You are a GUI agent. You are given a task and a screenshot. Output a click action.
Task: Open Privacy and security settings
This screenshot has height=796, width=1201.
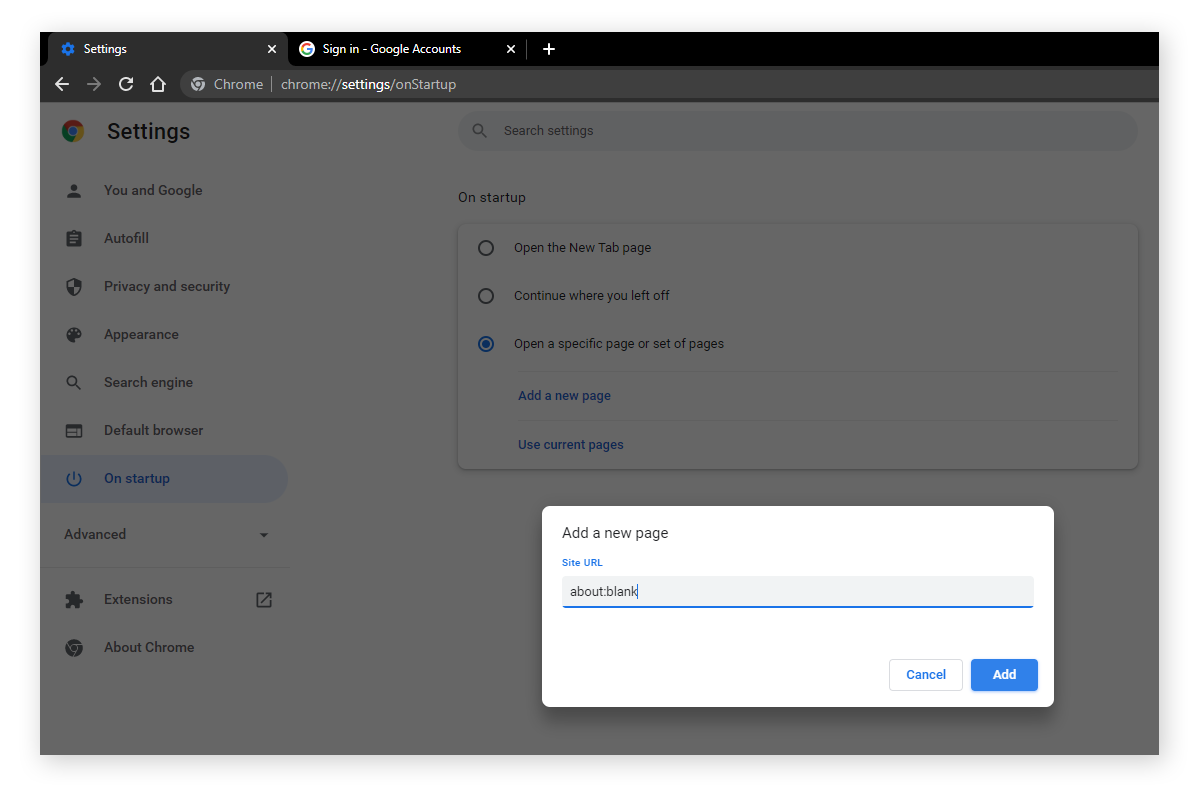(x=163, y=286)
